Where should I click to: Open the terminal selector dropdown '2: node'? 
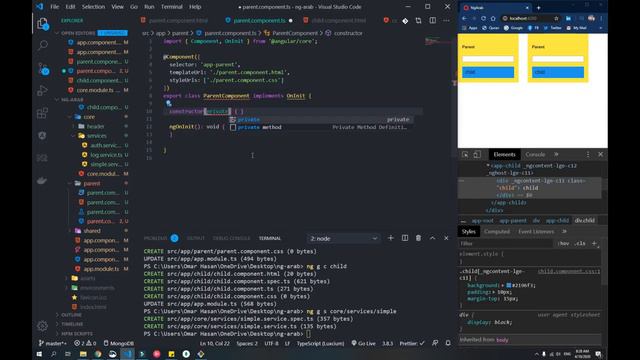(x=344, y=238)
